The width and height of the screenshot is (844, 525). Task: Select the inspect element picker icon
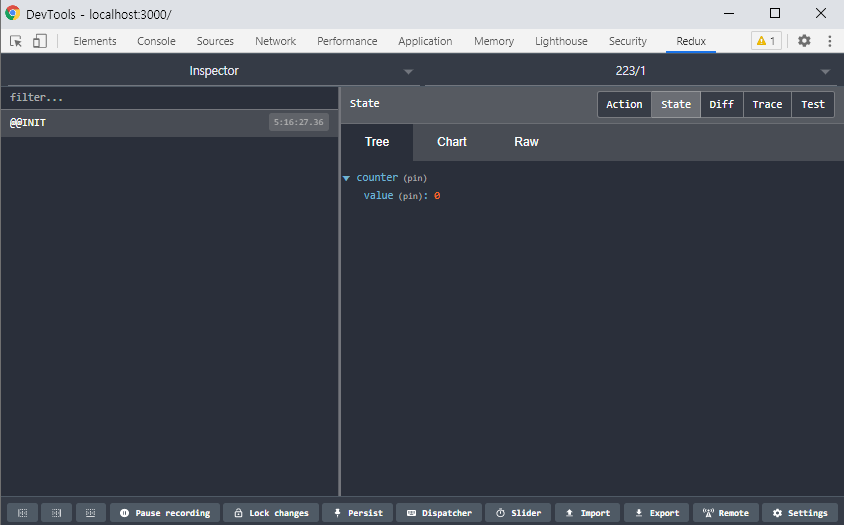16,41
